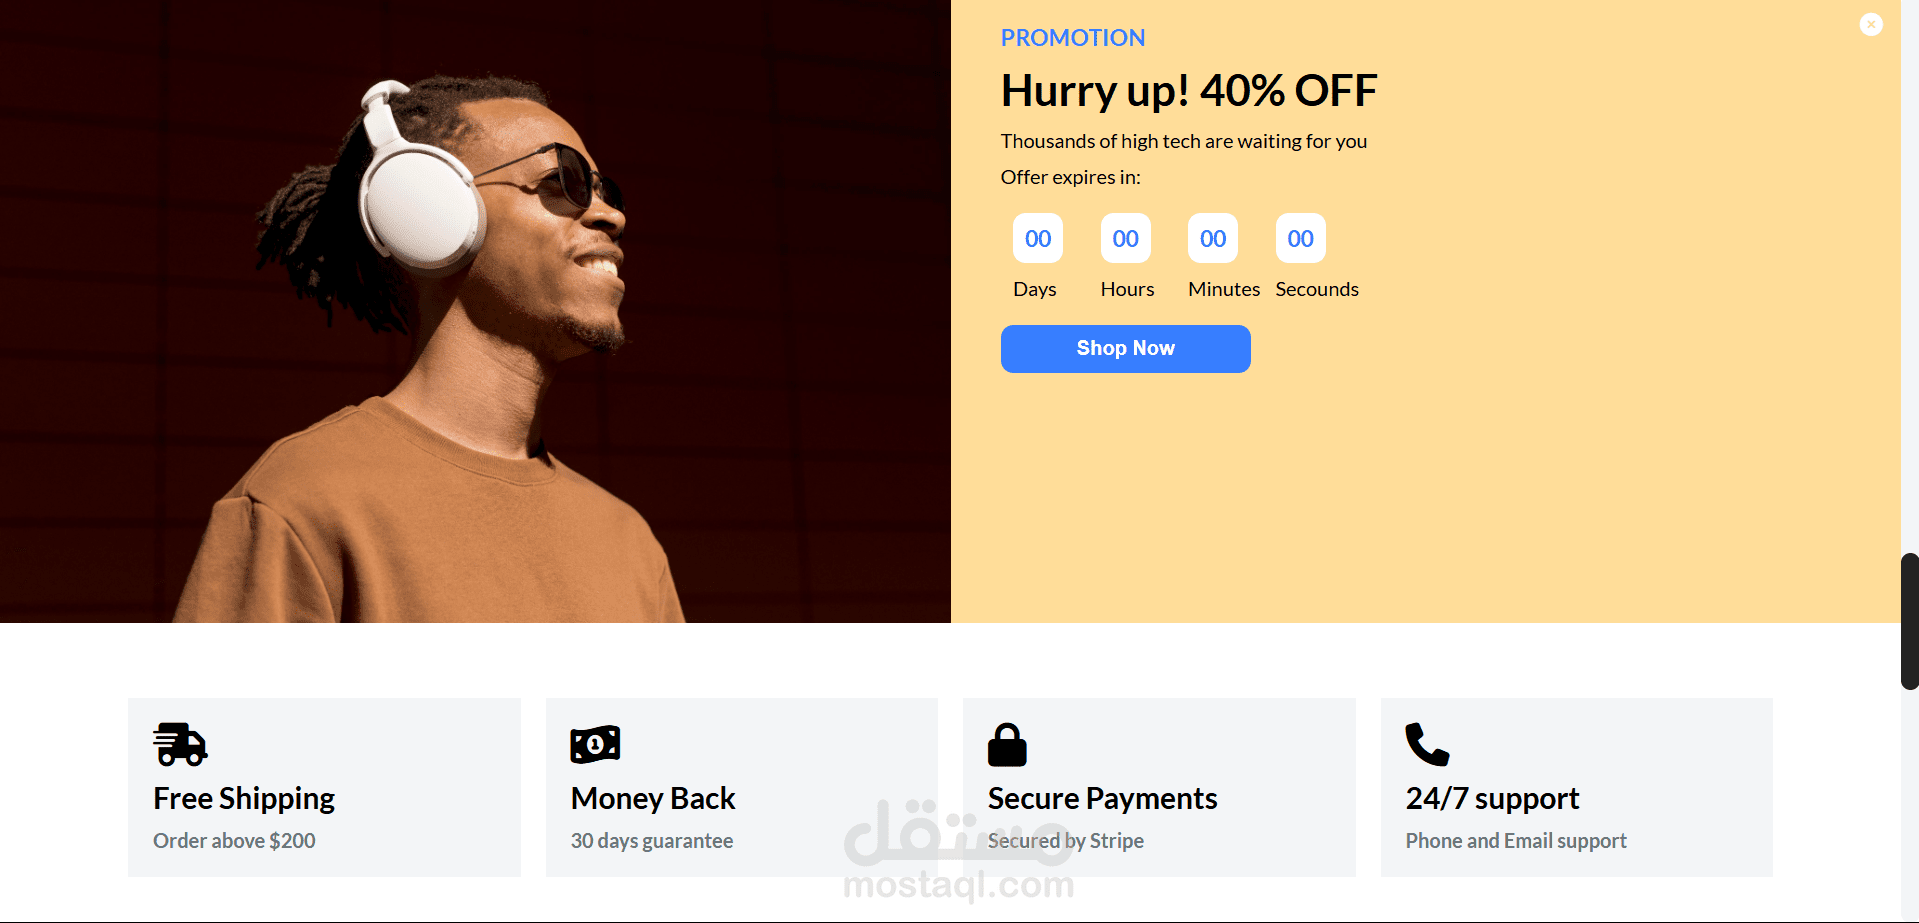Click the Shop Now button
The height and width of the screenshot is (923, 1919).
coord(1125,349)
